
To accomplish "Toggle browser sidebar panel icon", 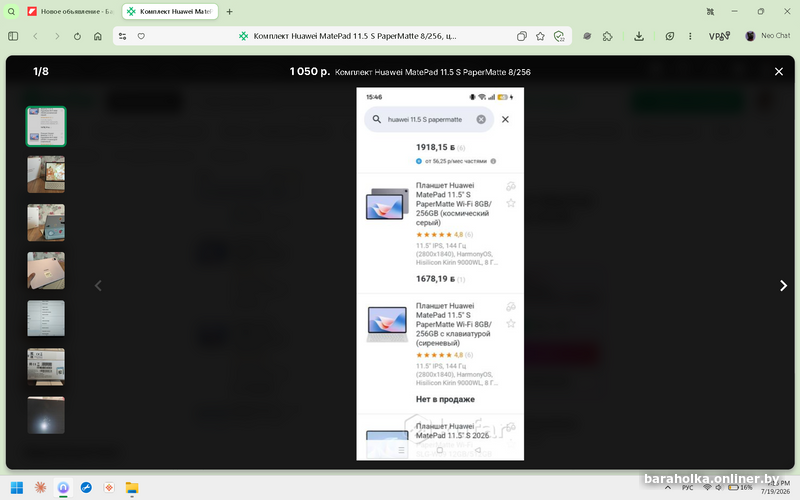I will click(13, 36).
